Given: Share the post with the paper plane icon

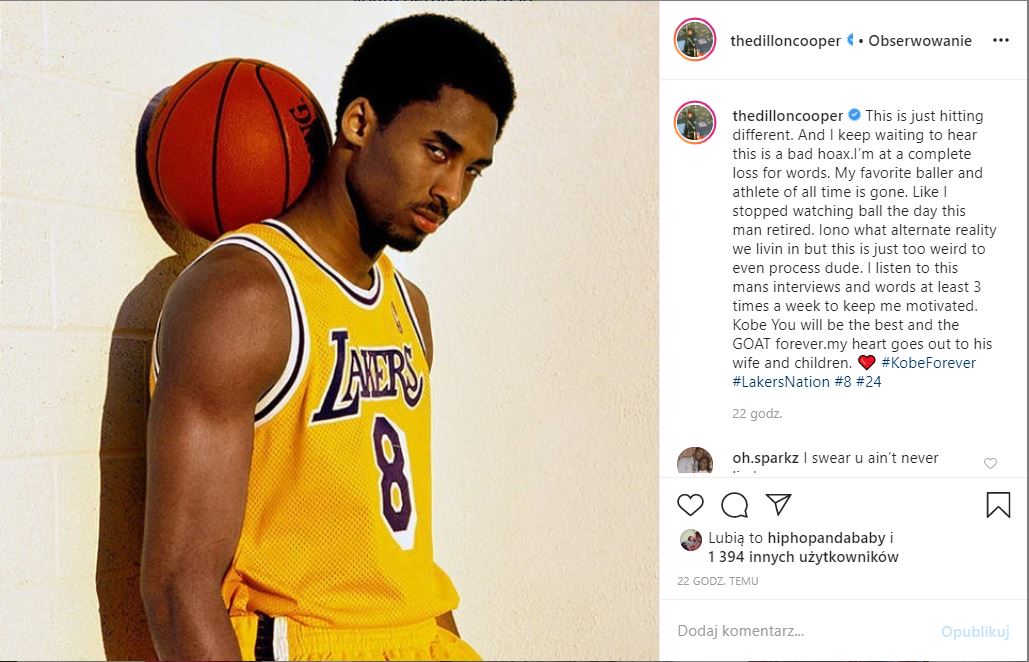Looking at the screenshot, I should 778,504.
